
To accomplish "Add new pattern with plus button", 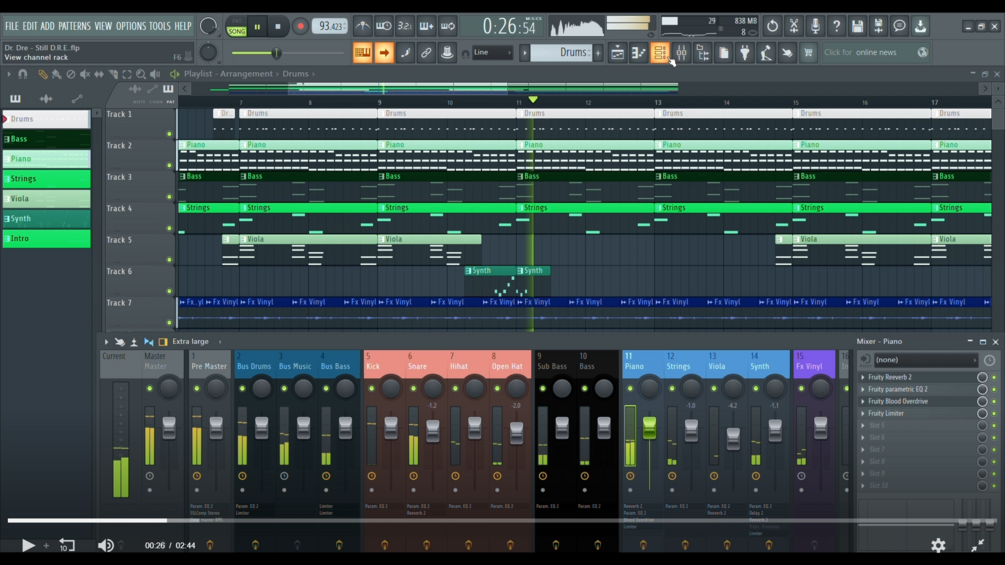I will 598,53.
